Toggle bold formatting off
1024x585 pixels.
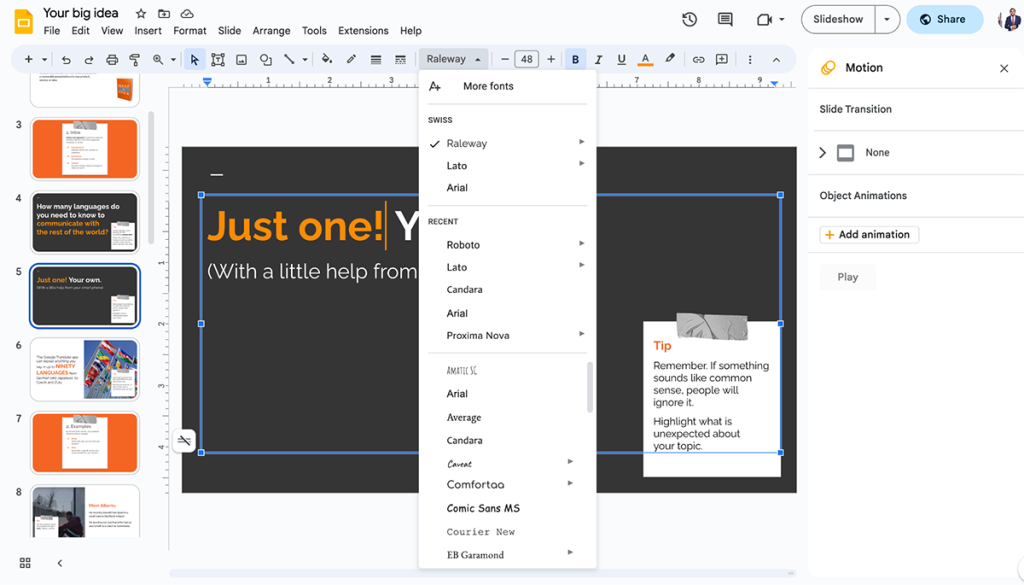575,59
